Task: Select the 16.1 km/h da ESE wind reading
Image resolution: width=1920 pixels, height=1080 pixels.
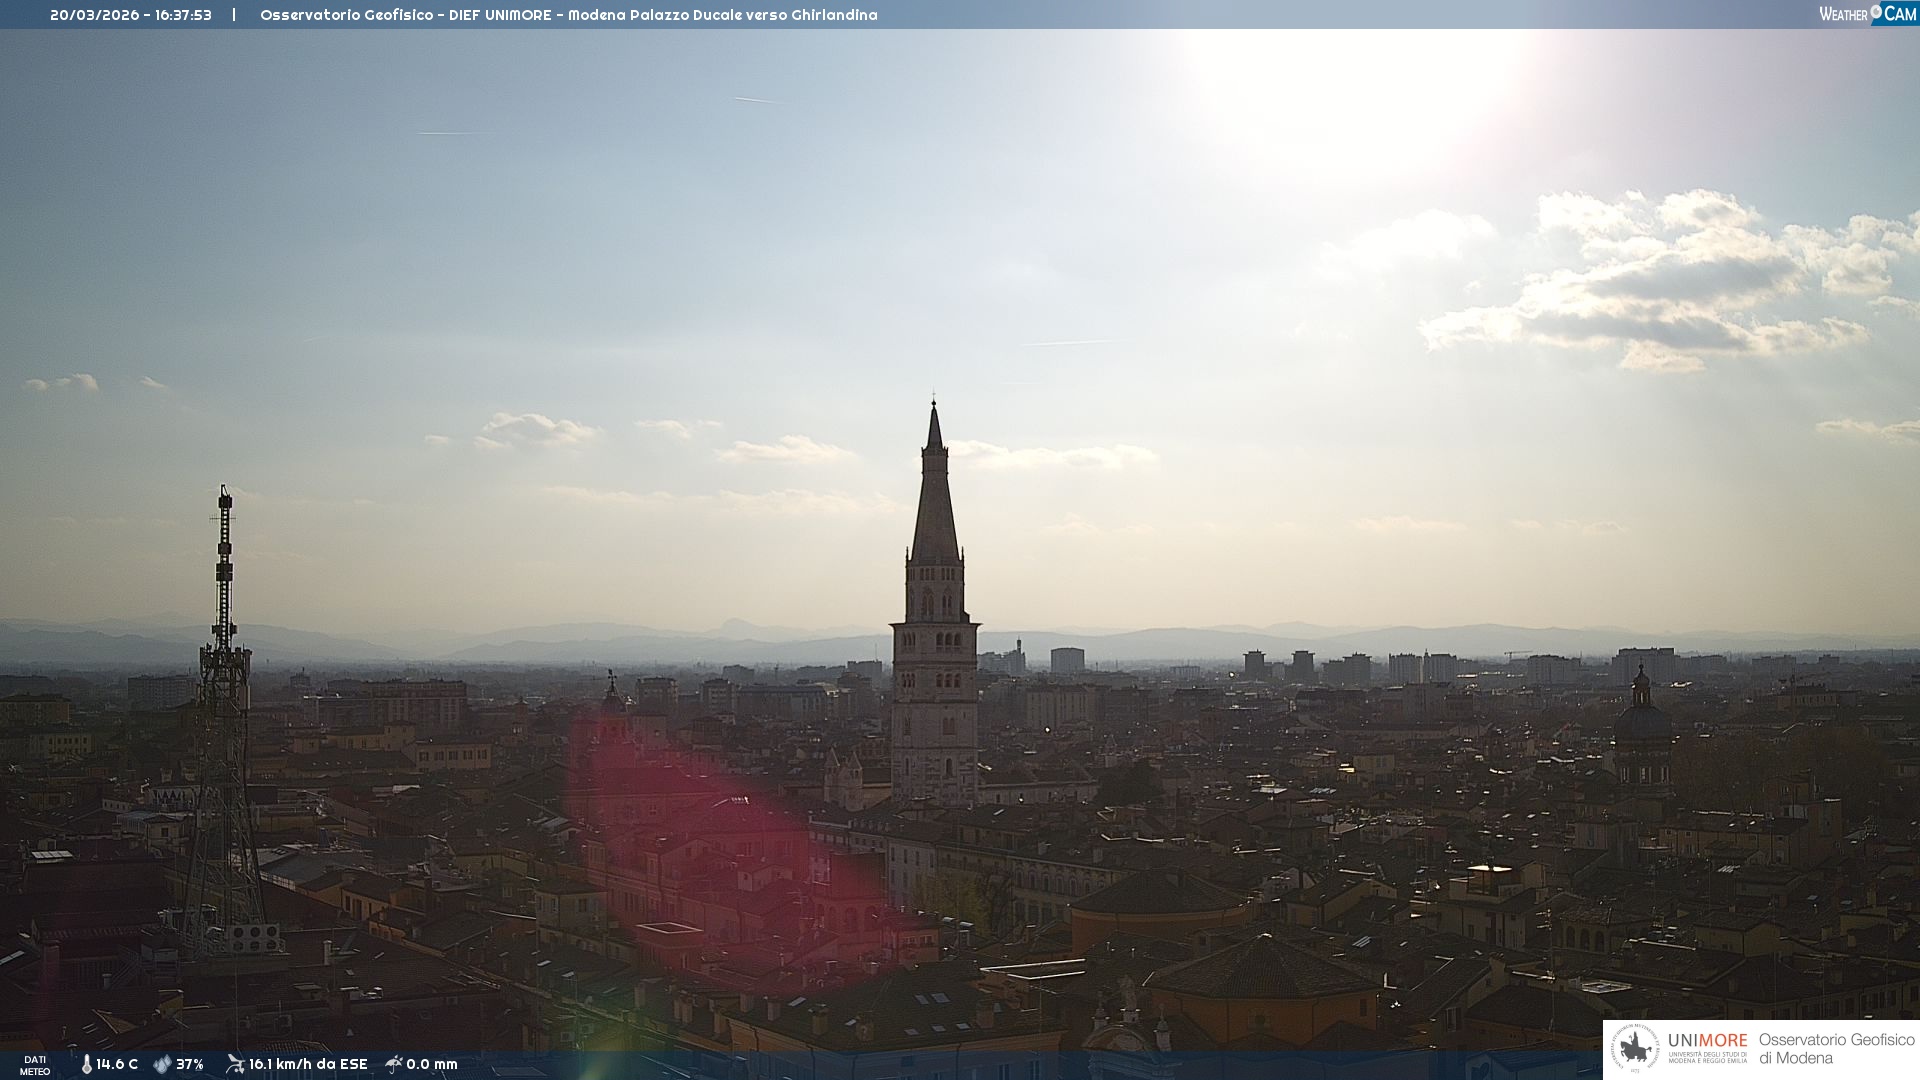Action: (308, 1065)
